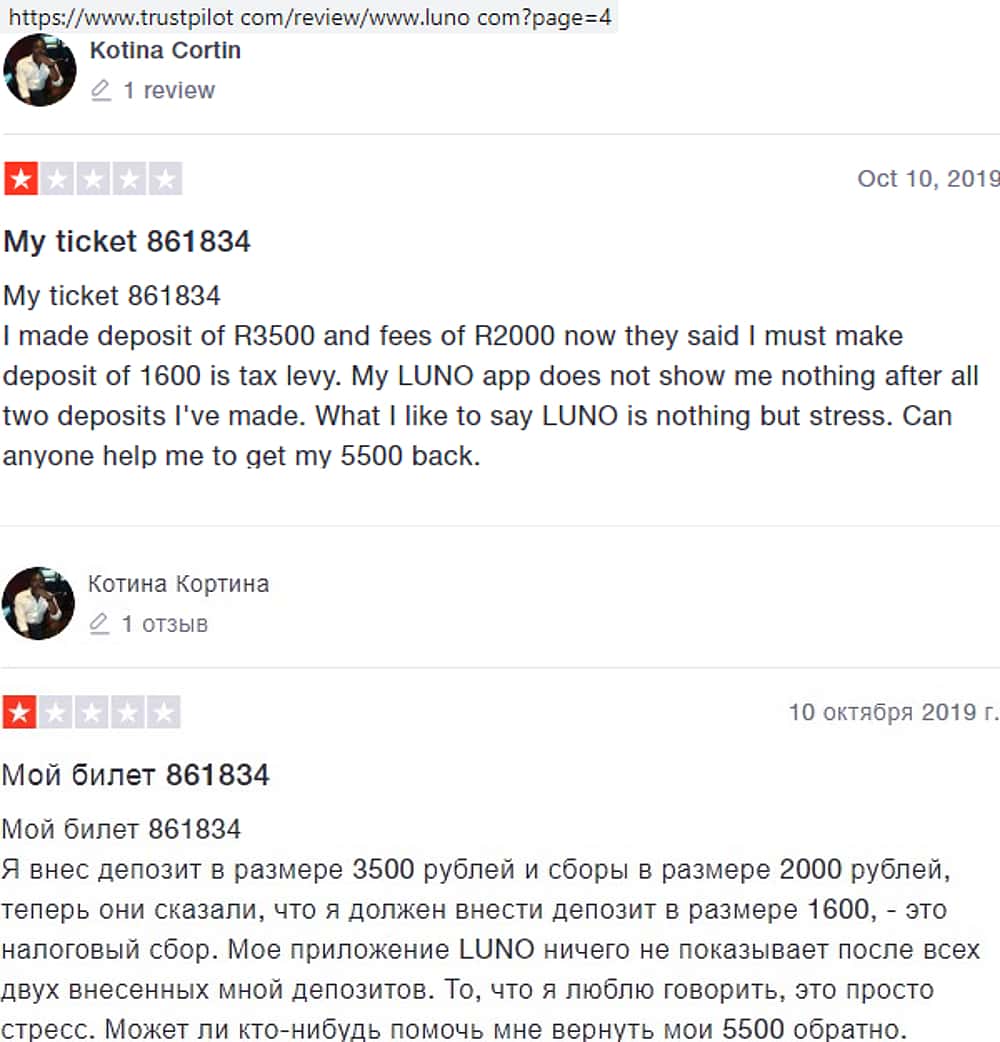Viewport: 1000px width, 1042px height.
Task: Open the "My ticket 861834" review title
Action: tap(127, 242)
